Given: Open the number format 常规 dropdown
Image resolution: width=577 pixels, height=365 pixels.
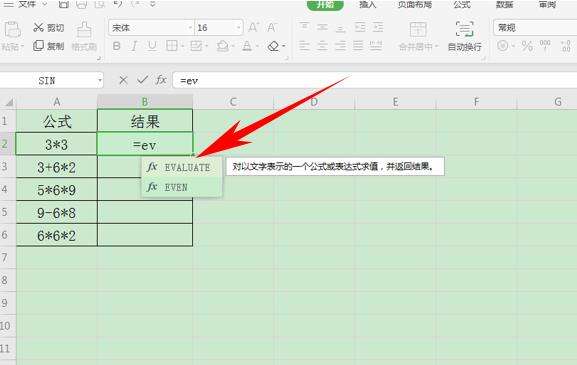Looking at the screenshot, I should [x=535, y=28].
